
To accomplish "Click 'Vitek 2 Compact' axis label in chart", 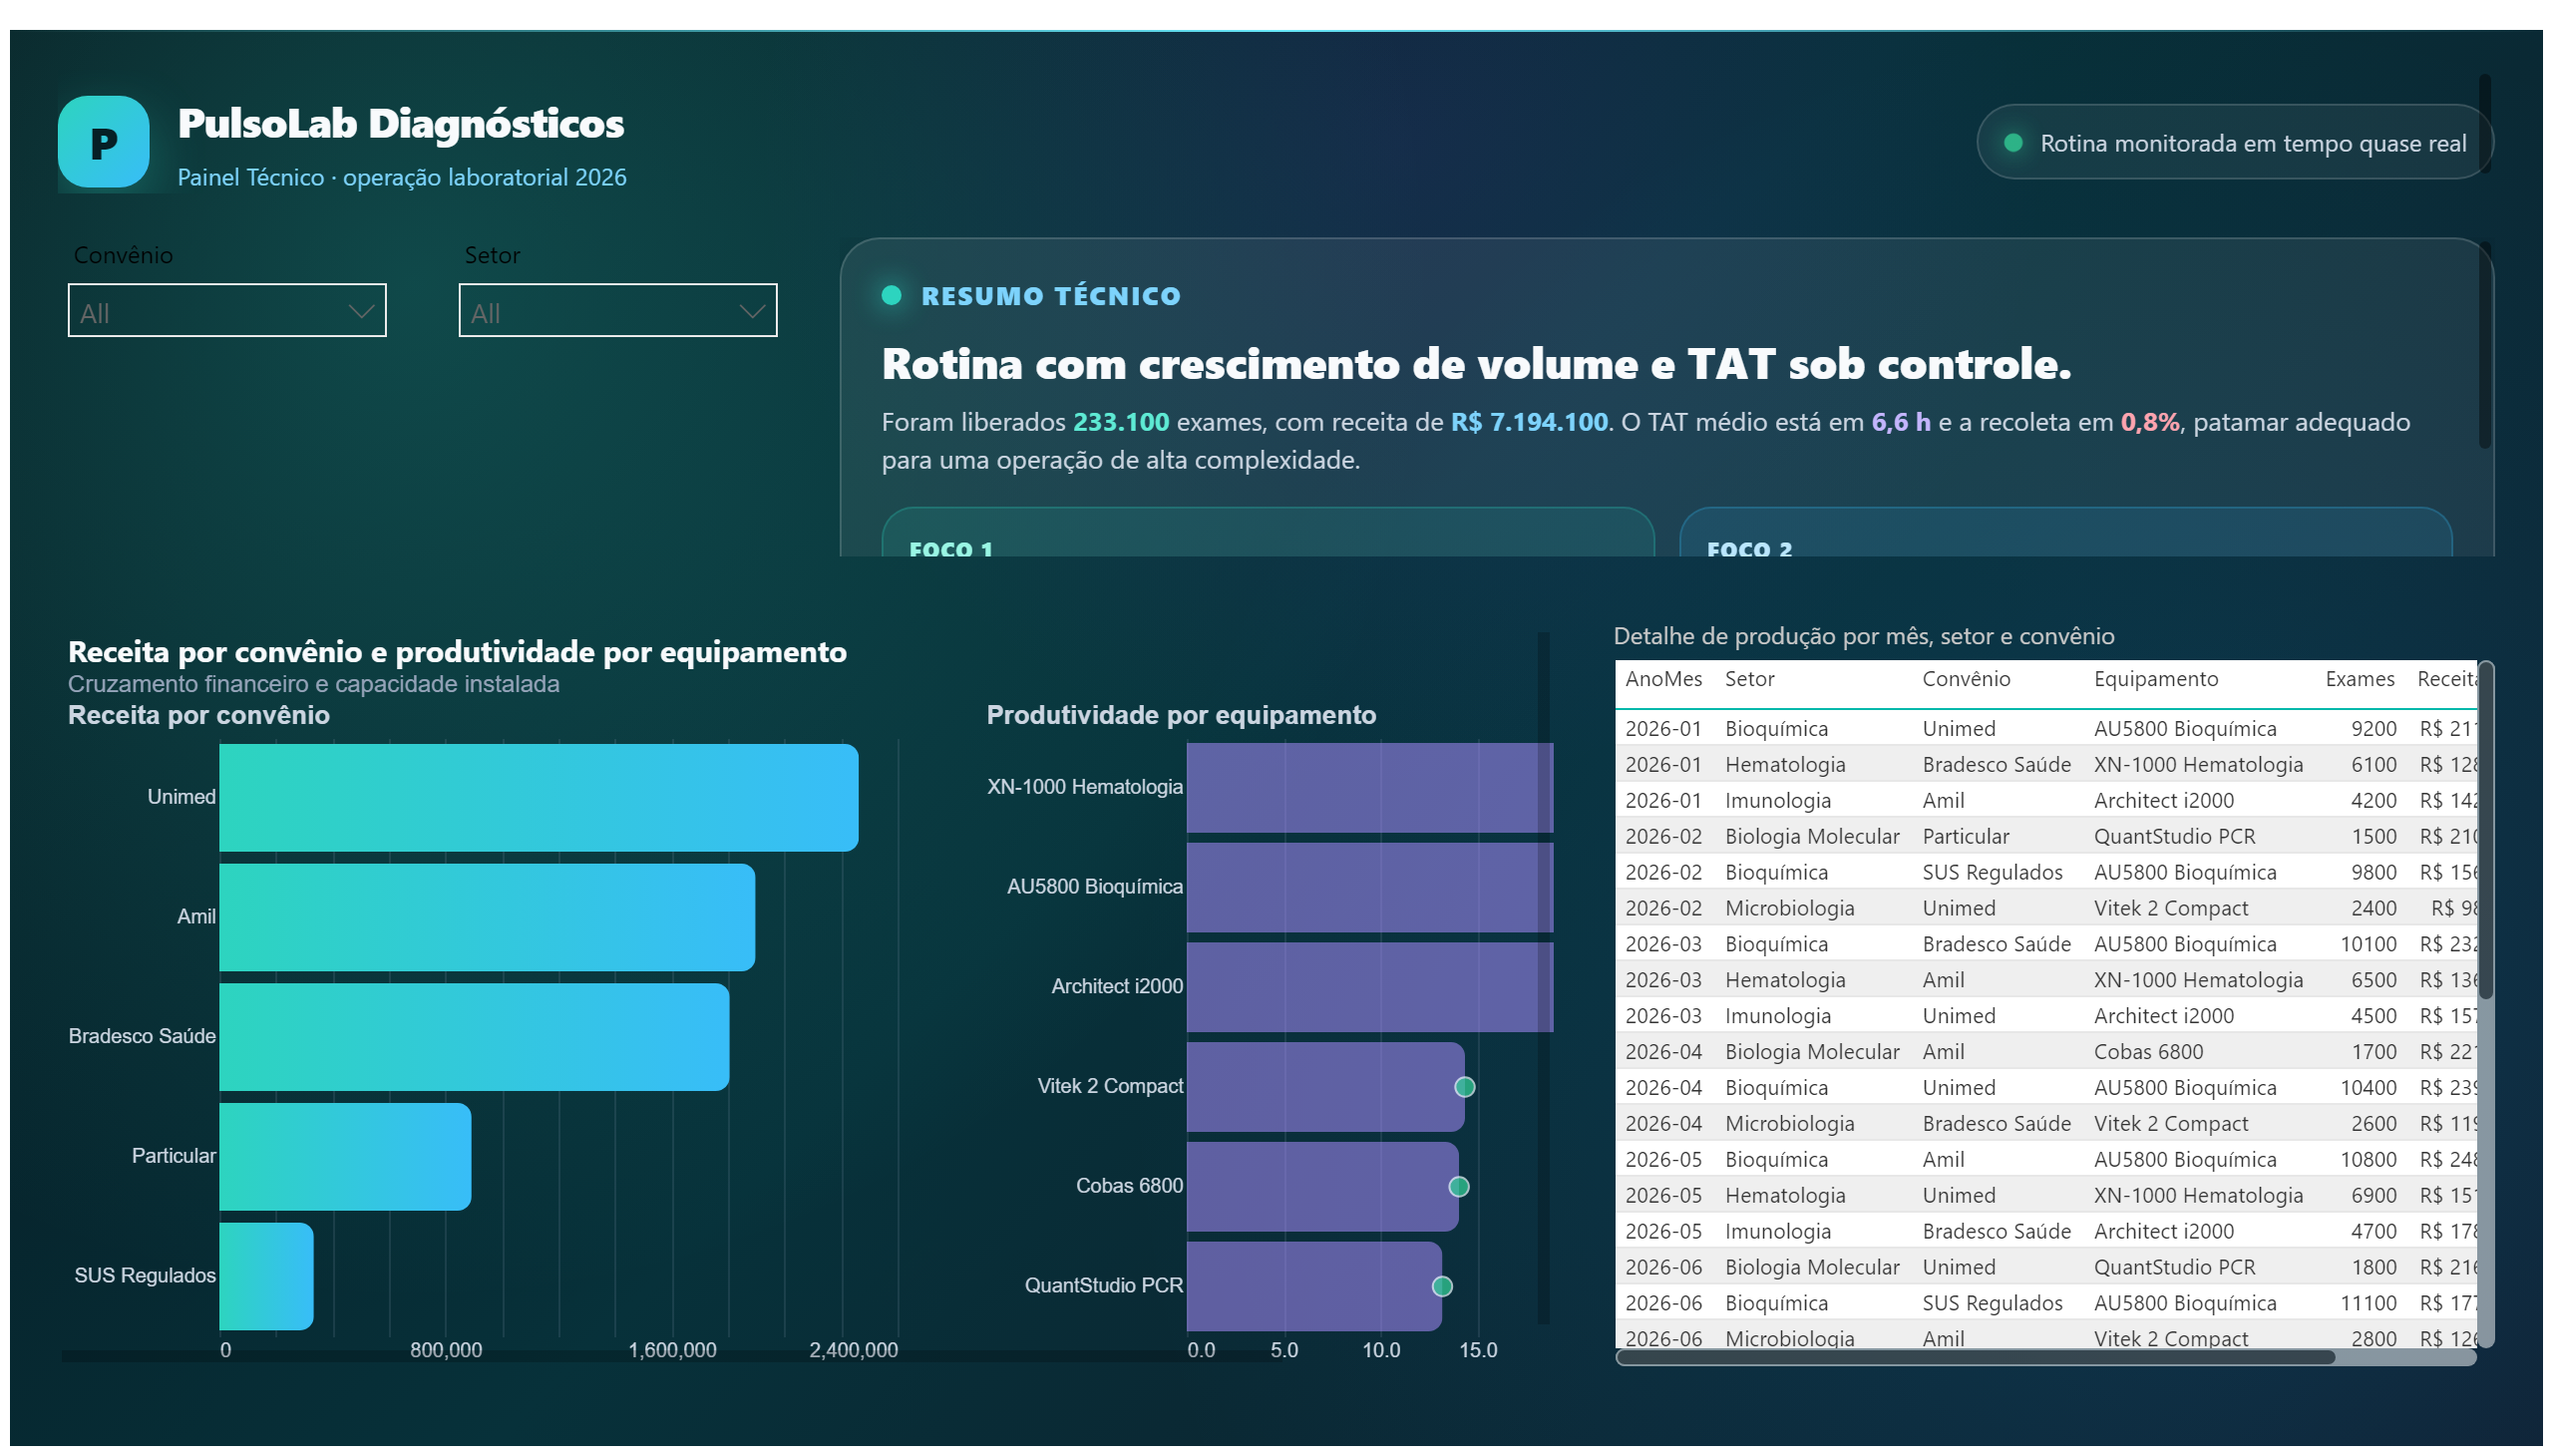I will tap(1110, 1086).
